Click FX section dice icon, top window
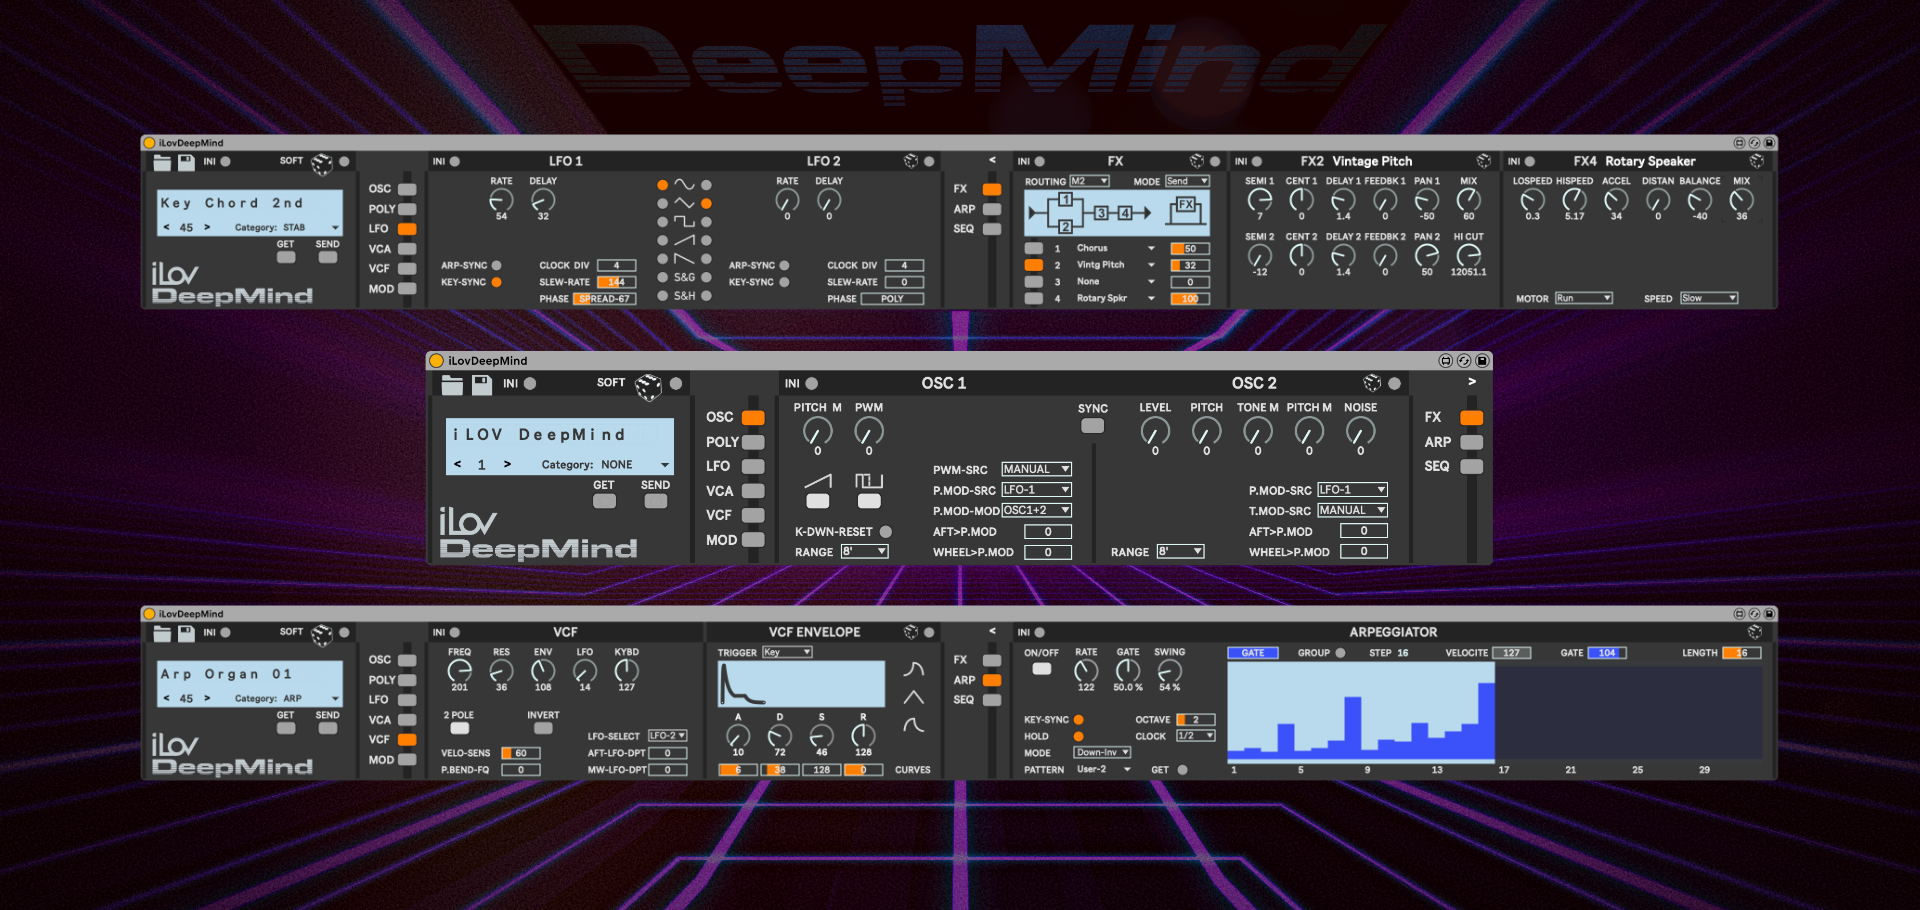1920x910 pixels. point(1197,161)
